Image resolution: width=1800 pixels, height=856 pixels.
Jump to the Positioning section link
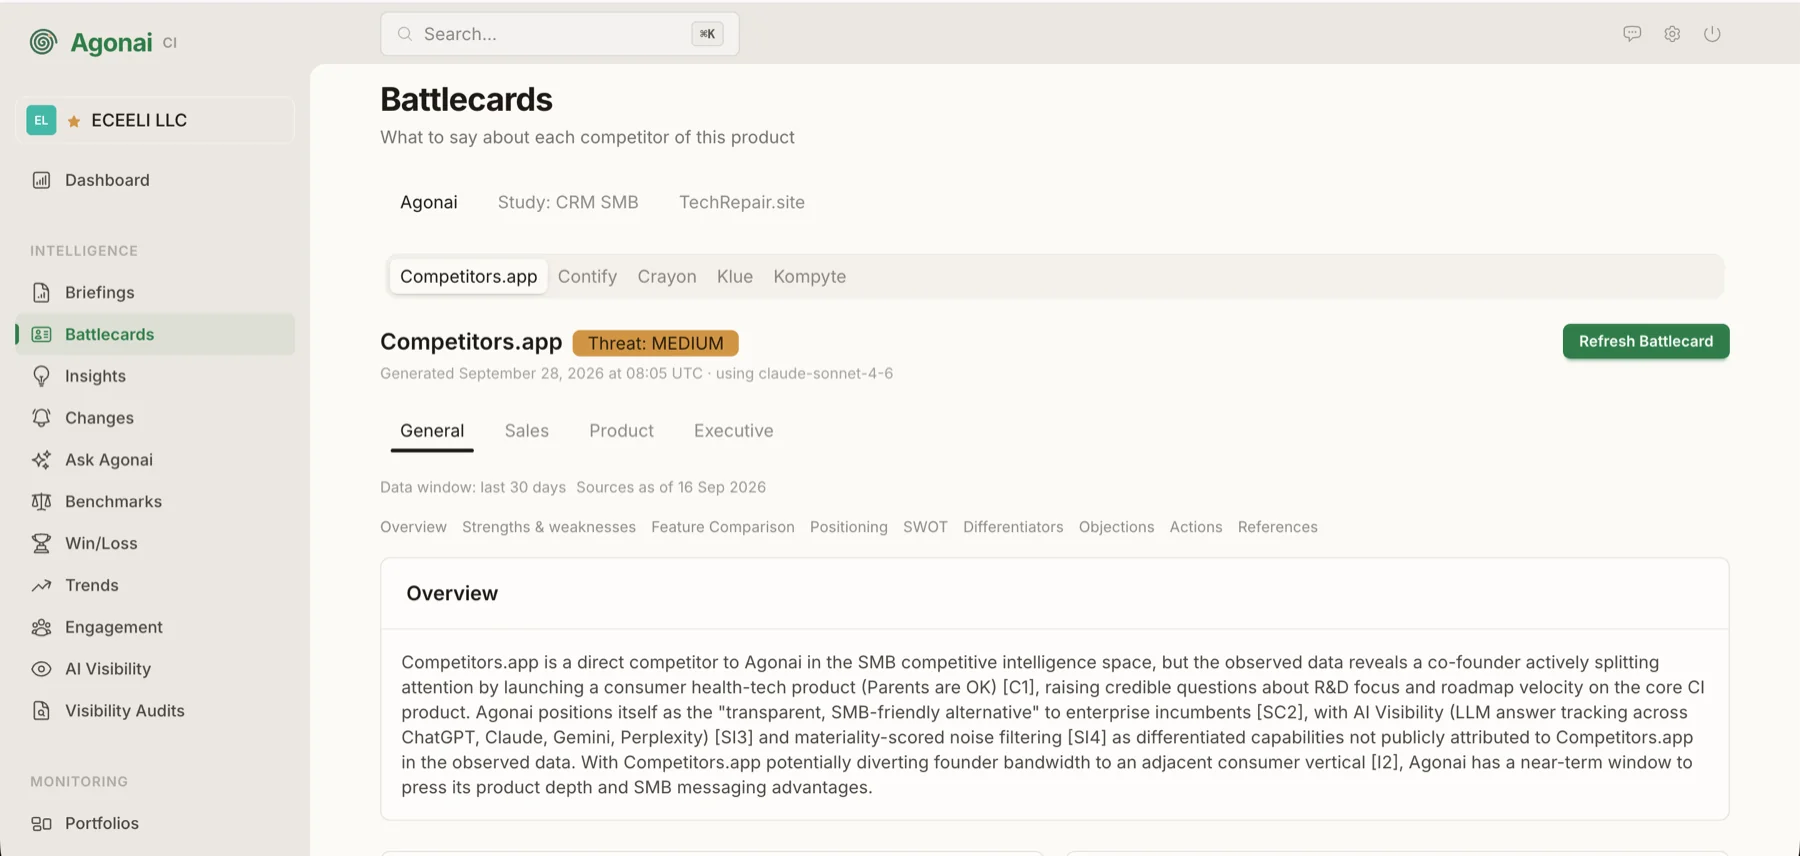coord(849,527)
